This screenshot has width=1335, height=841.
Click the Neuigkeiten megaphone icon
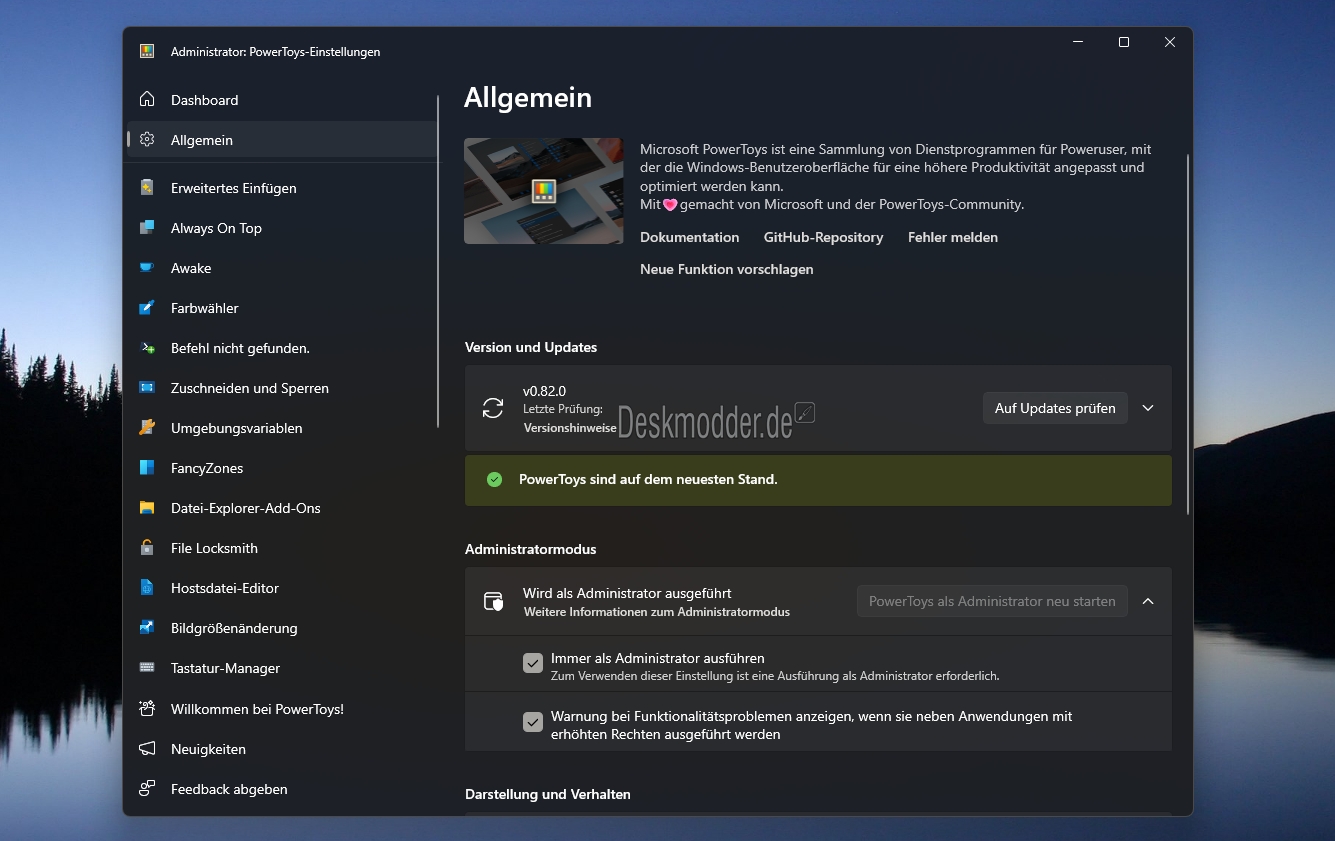click(x=147, y=749)
